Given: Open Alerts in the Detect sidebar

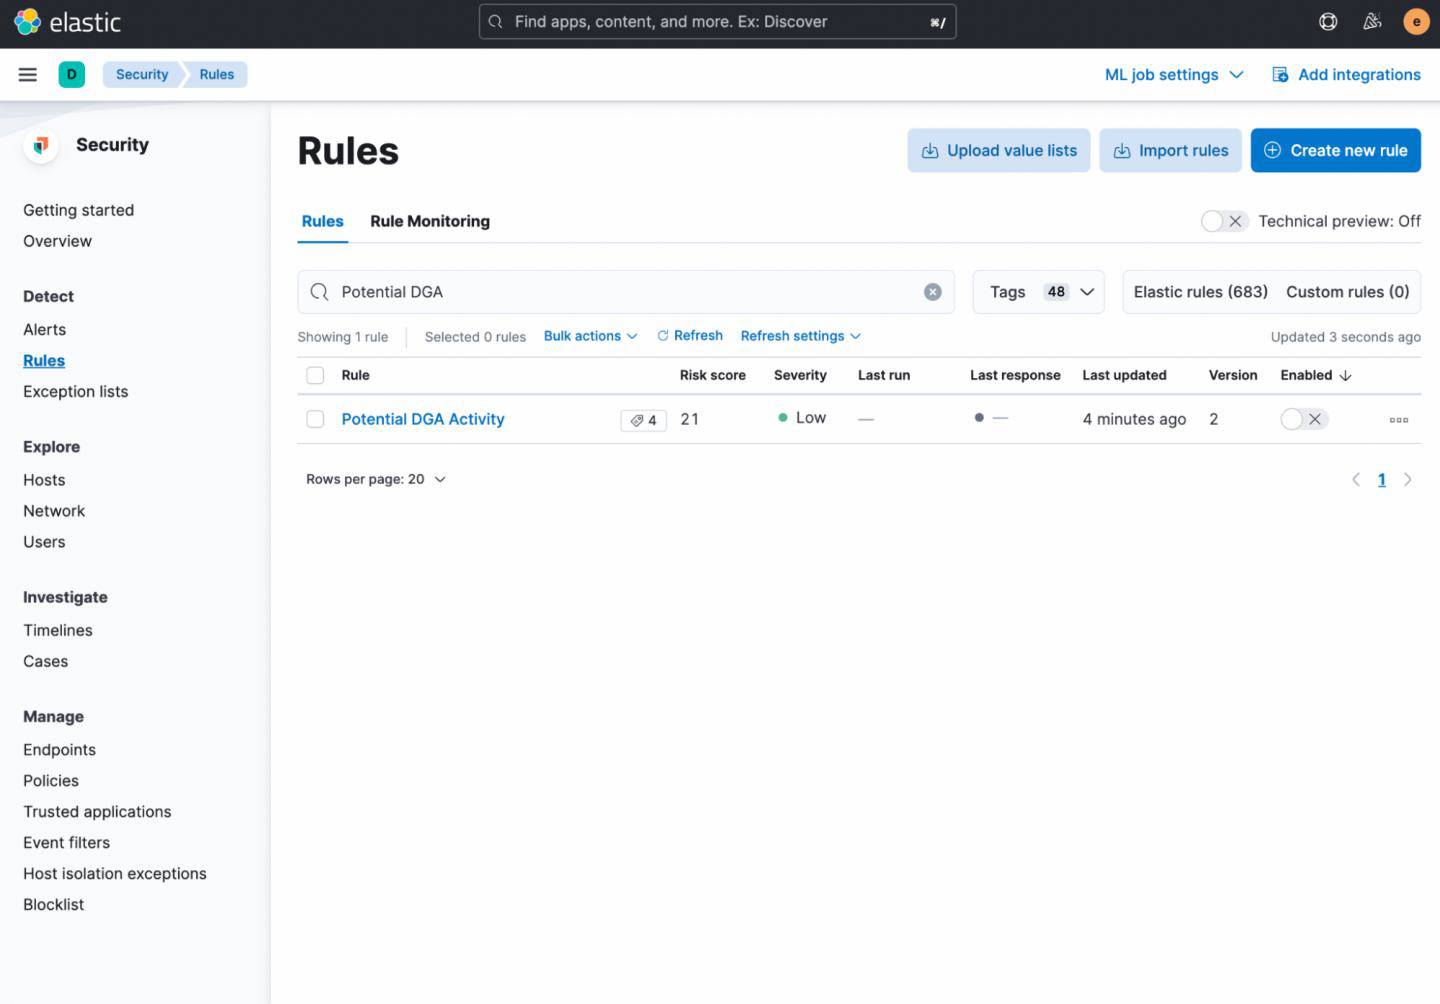Looking at the screenshot, I should (44, 329).
